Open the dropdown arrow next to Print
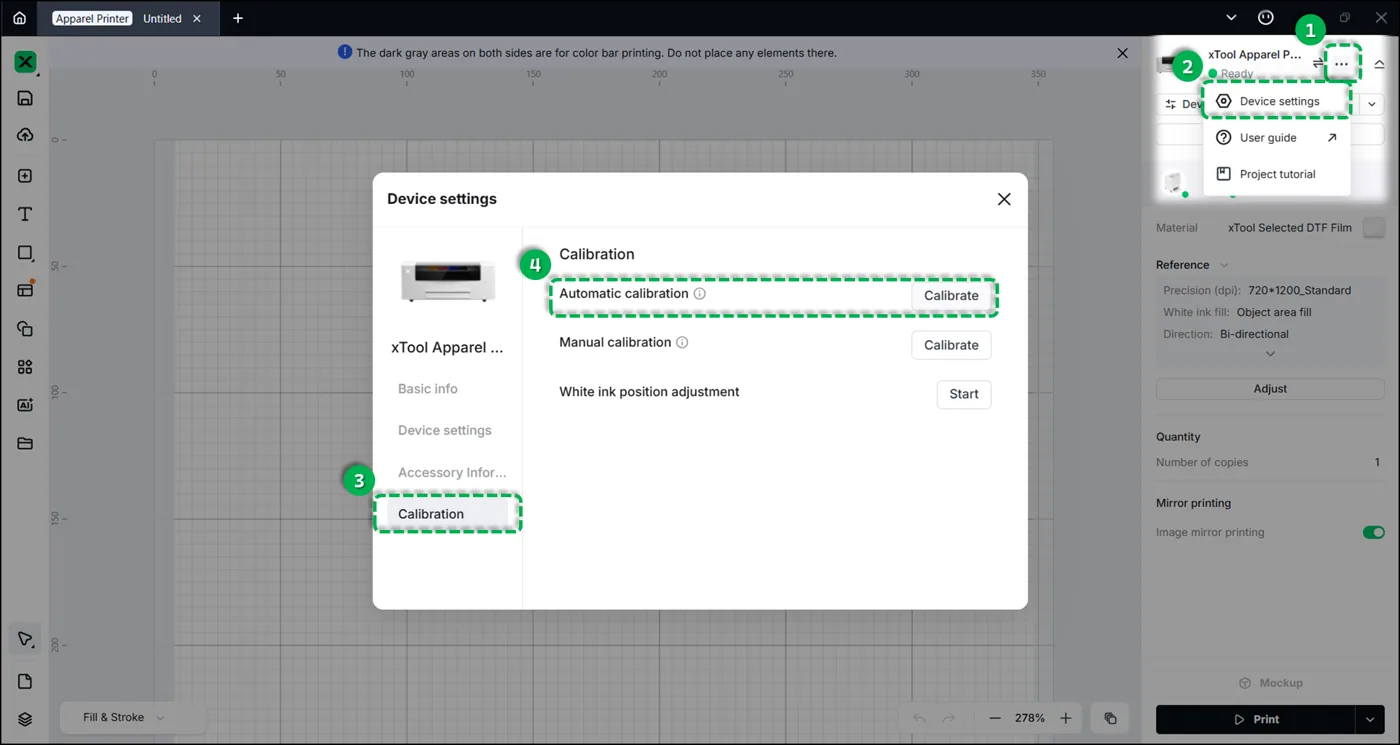Screen dimensions: 1400x745 pyautogui.click(x=1371, y=719)
